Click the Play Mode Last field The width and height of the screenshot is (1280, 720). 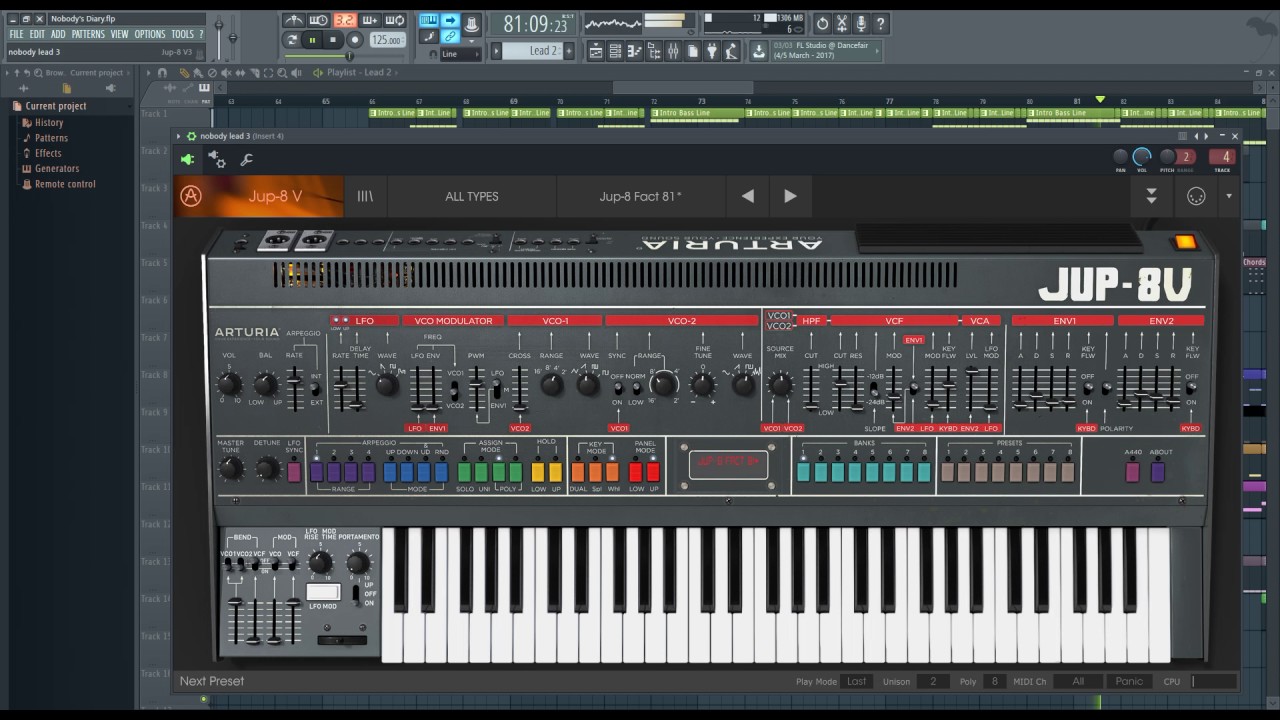point(857,681)
